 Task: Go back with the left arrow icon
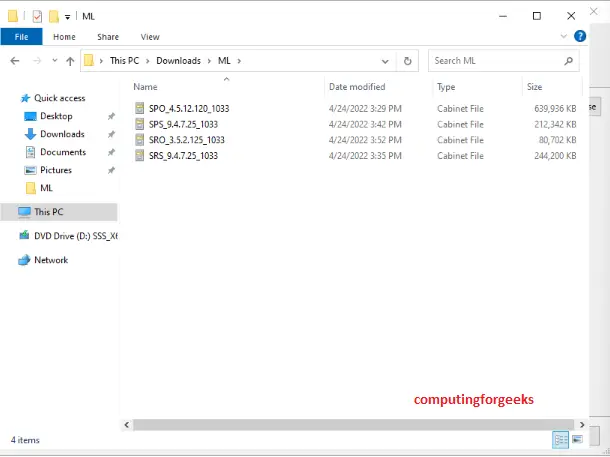coord(15,61)
